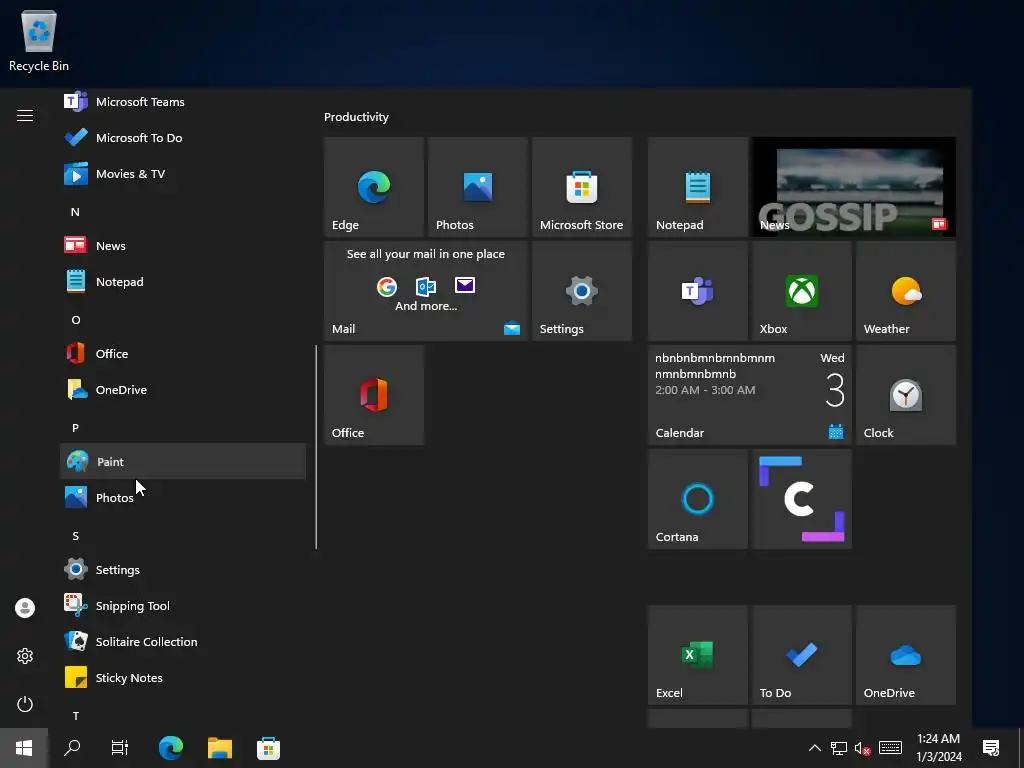The height and width of the screenshot is (768, 1024).
Task: Open Microsoft Store from the taskbar
Action: 268,748
